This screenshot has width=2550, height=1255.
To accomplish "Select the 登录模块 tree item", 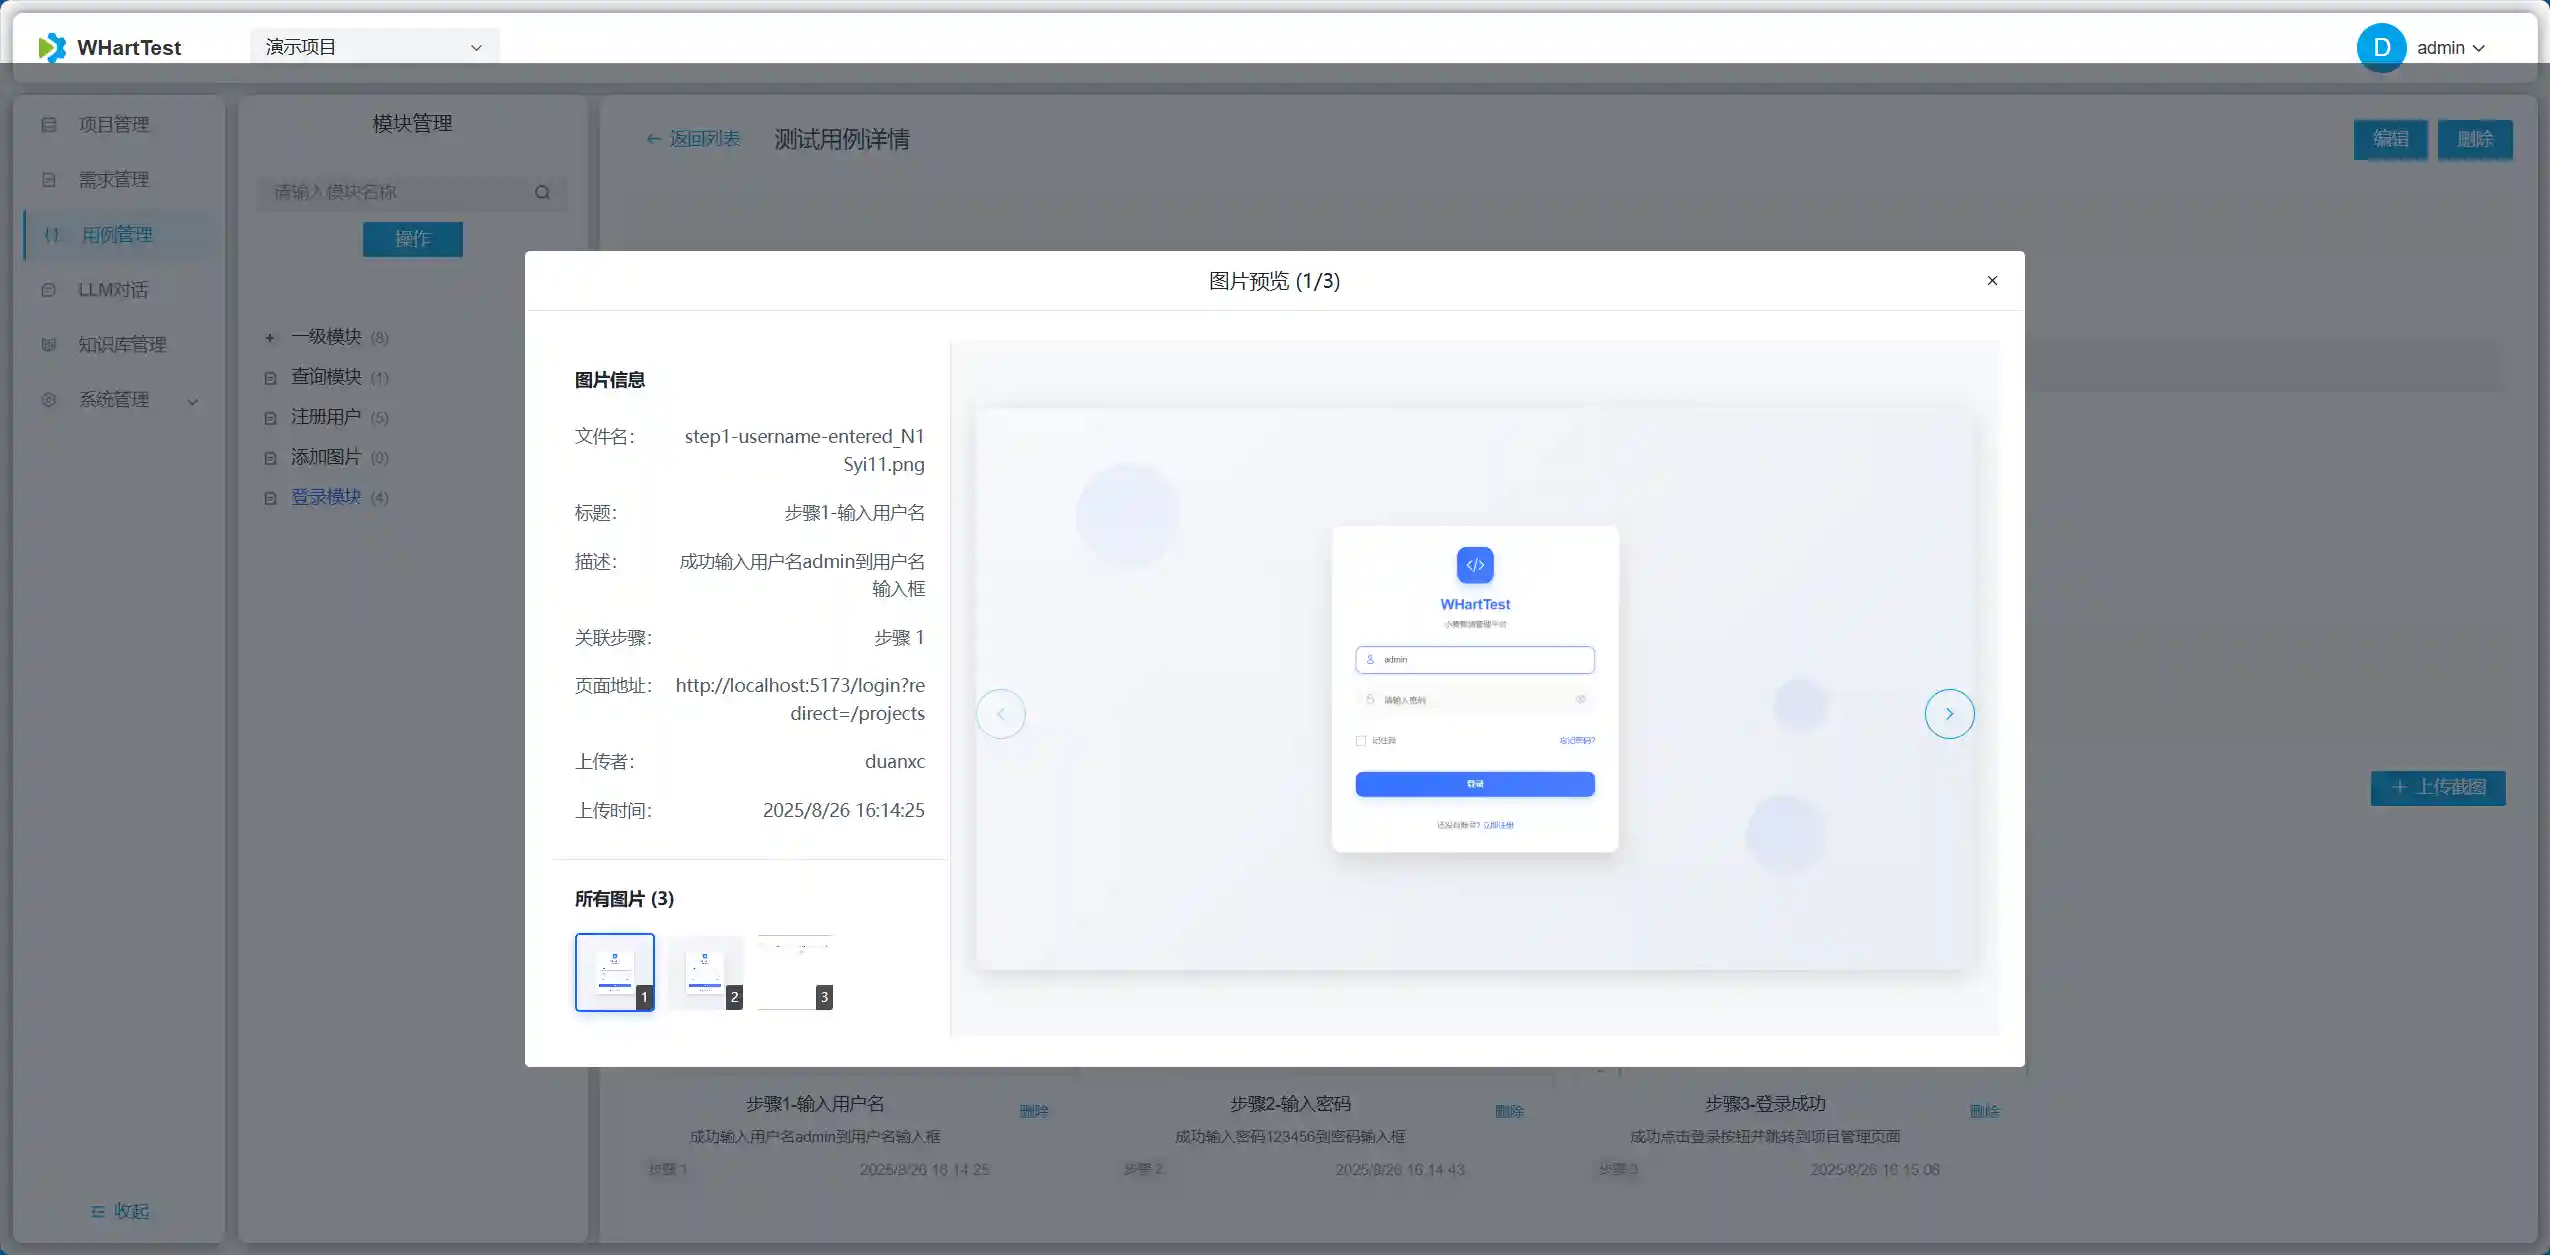I will tap(326, 497).
